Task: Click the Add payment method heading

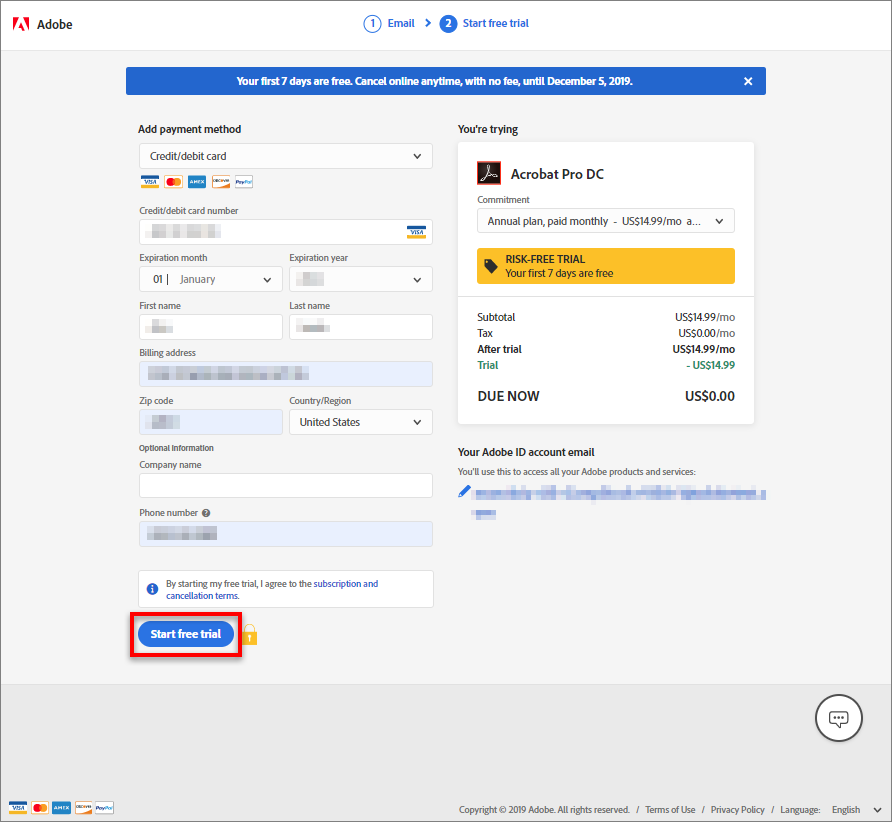Action: pos(189,130)
